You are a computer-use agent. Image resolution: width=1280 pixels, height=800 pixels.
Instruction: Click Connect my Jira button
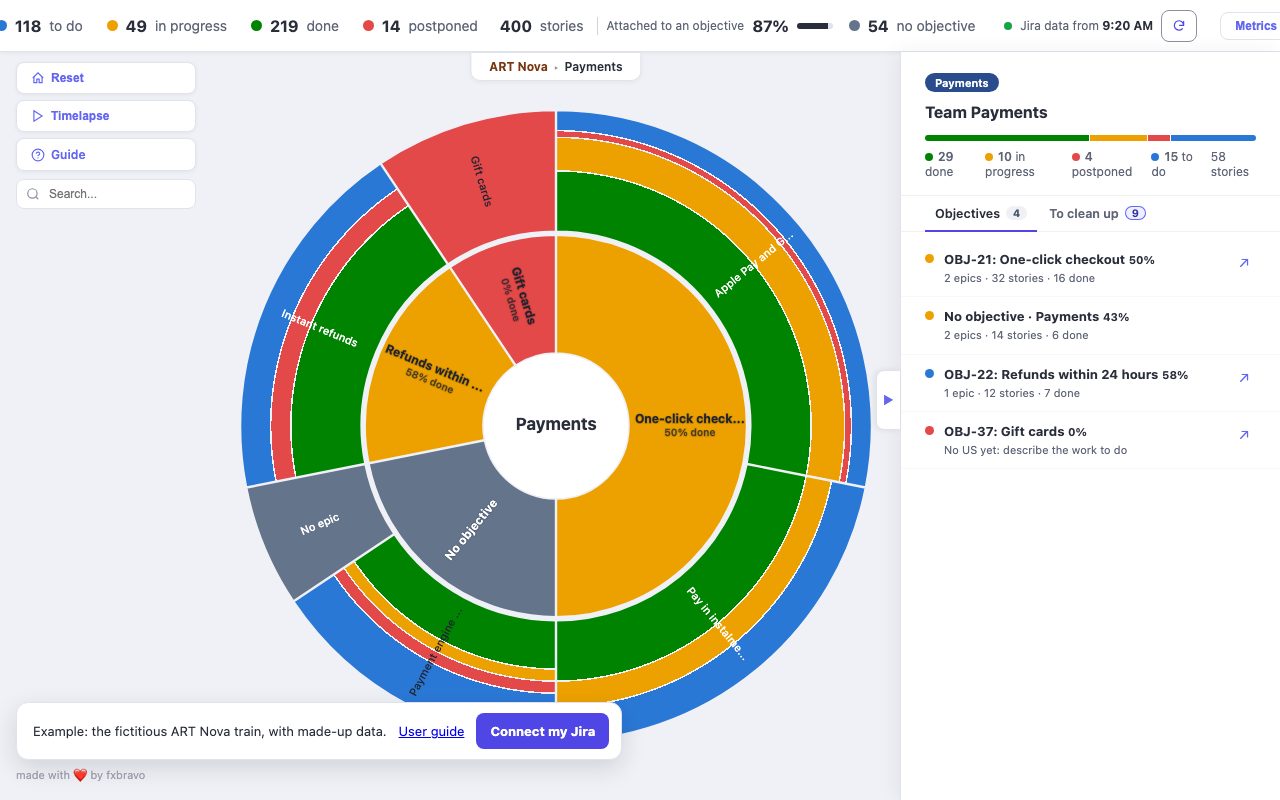[542, 731]
